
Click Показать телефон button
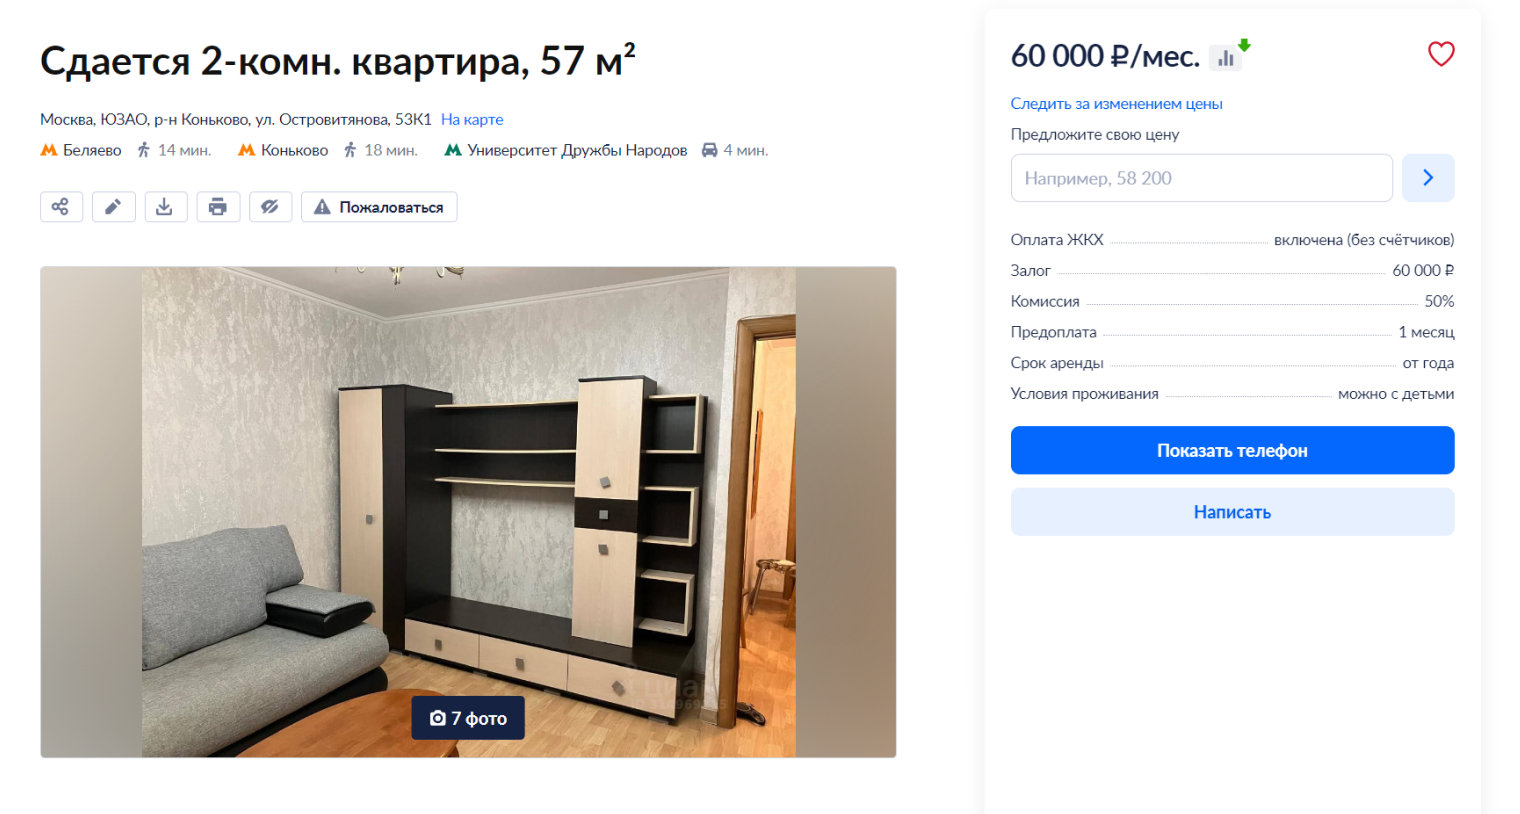point(1232,450)
